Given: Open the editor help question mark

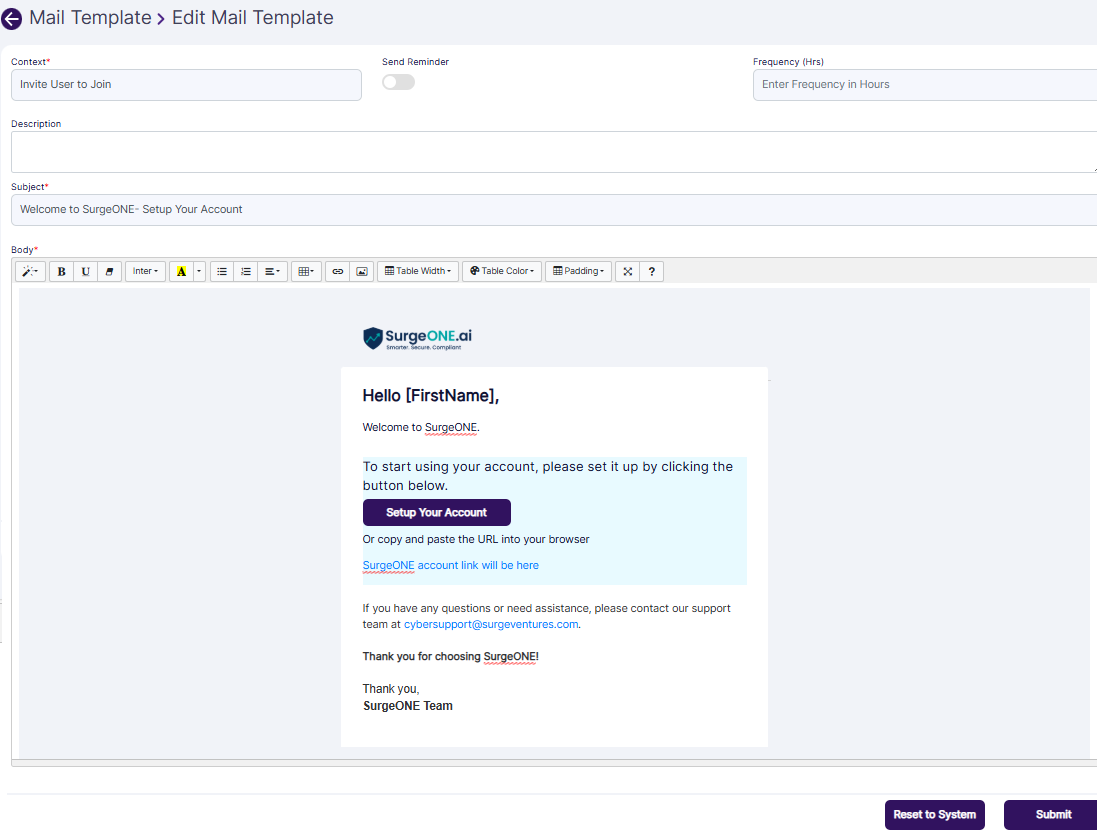Looking at the screenshot, I should 652,271.
